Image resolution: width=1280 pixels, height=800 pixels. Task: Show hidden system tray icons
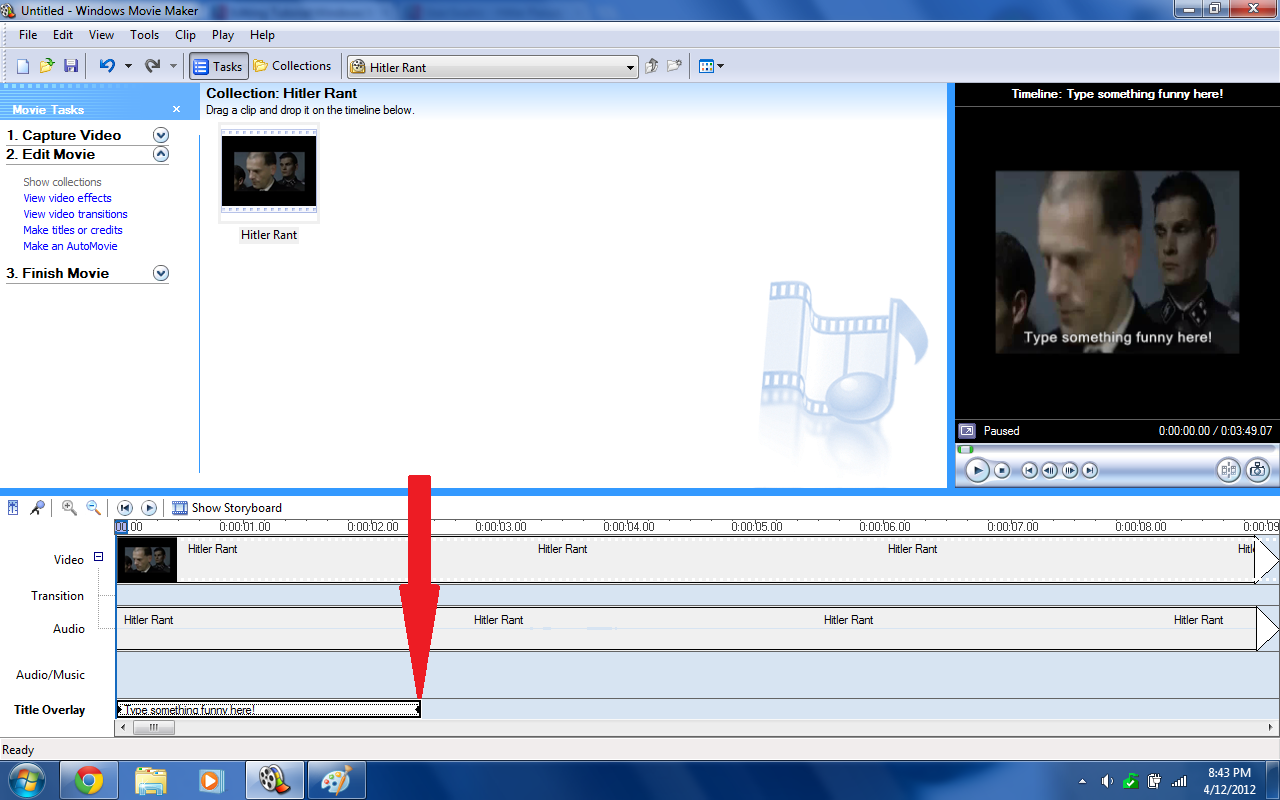(1083, 781)
